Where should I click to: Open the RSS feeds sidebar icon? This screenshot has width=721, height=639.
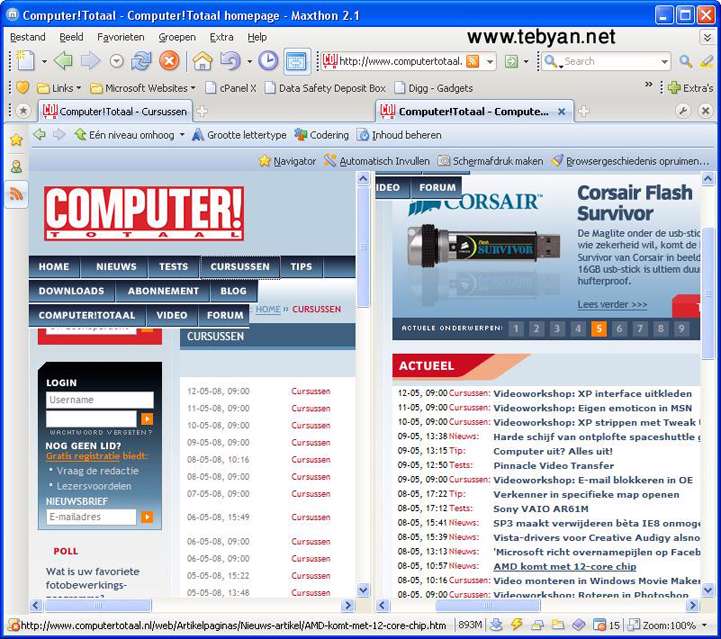pyautogui.click(x=17, y=194)
